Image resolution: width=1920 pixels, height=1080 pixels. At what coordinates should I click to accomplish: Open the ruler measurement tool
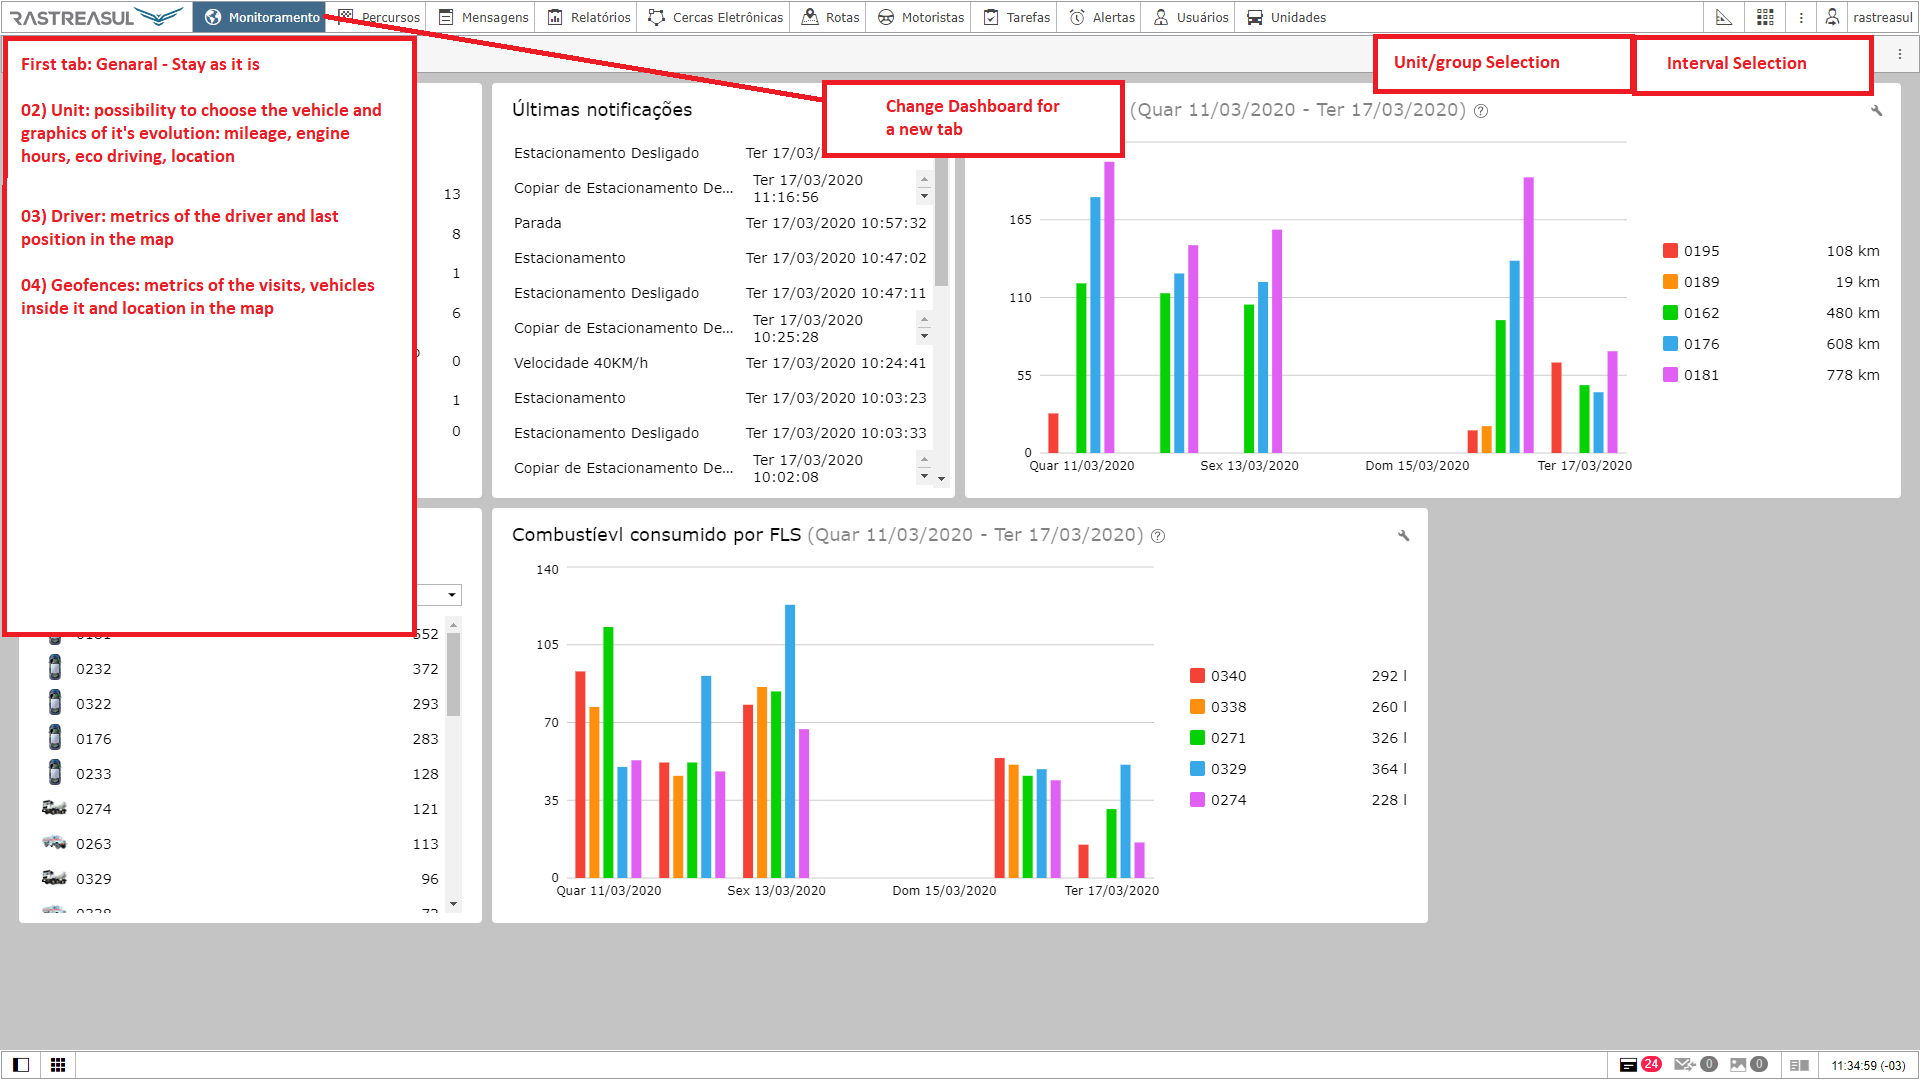click(x=1723, y=17)
